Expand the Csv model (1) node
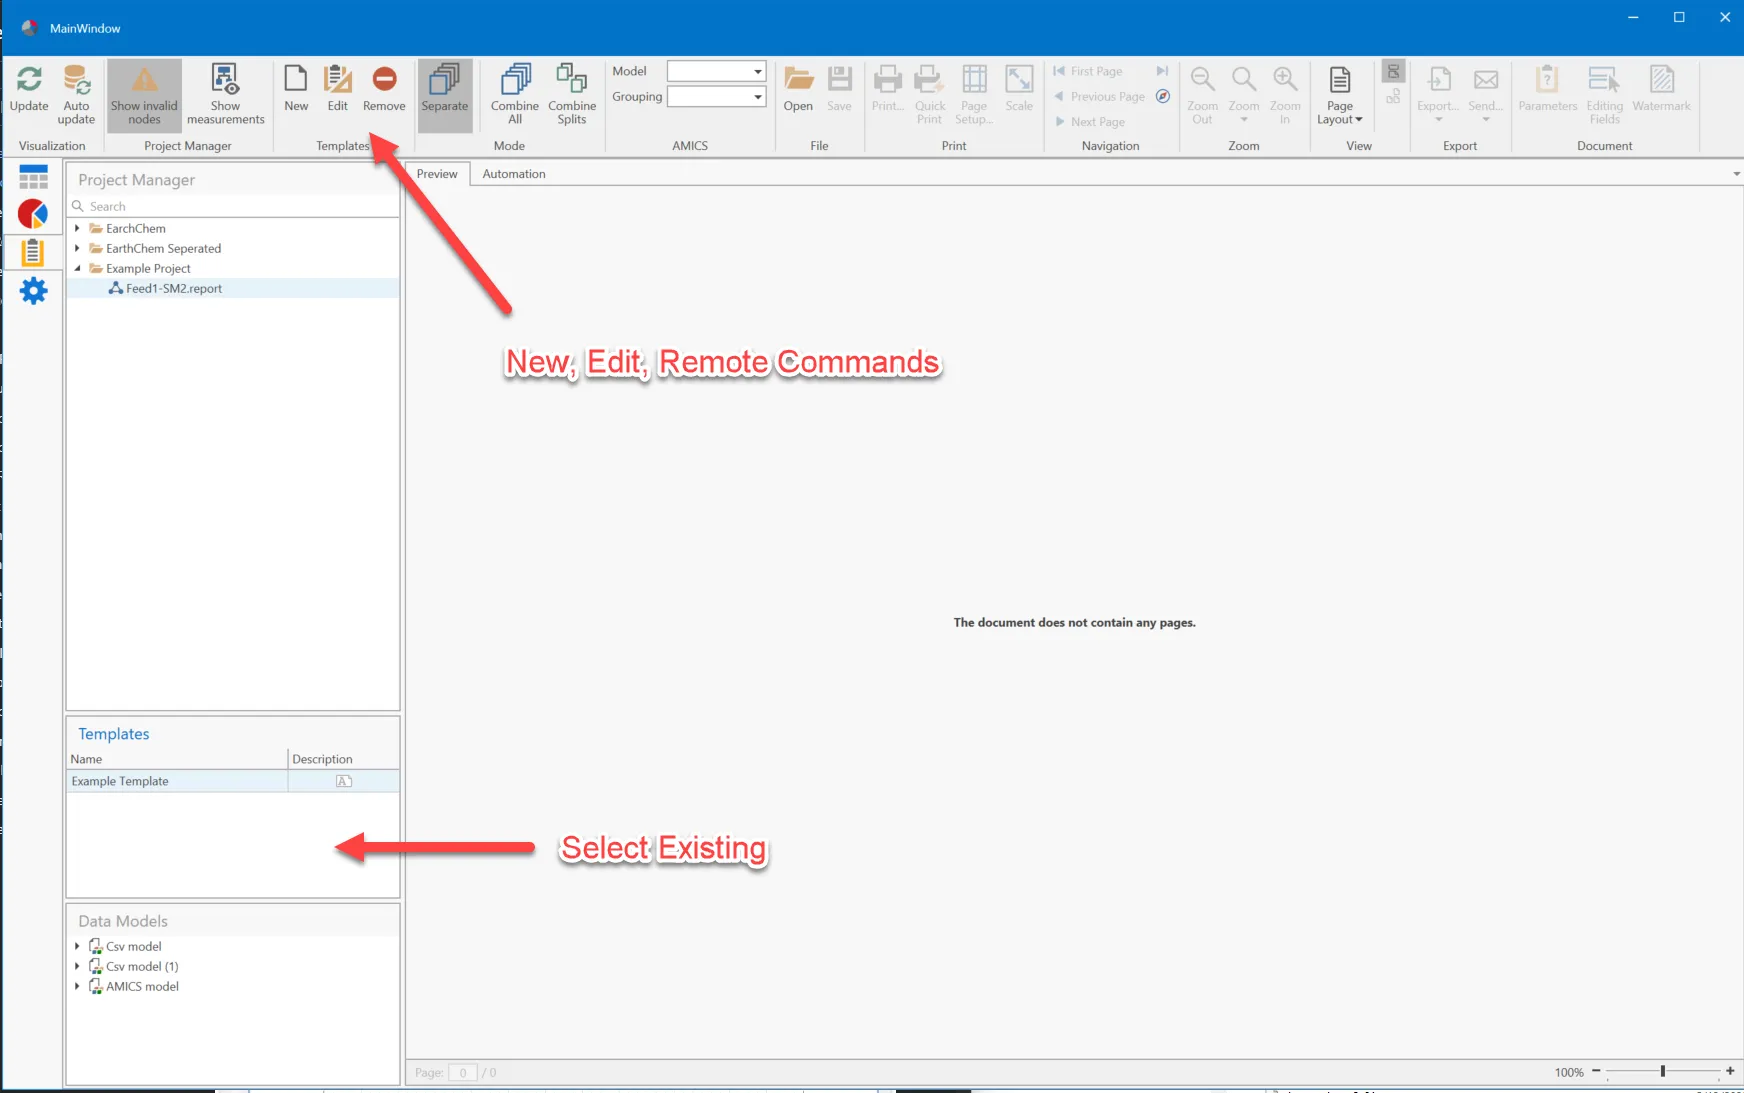 [x=77, y=966]
